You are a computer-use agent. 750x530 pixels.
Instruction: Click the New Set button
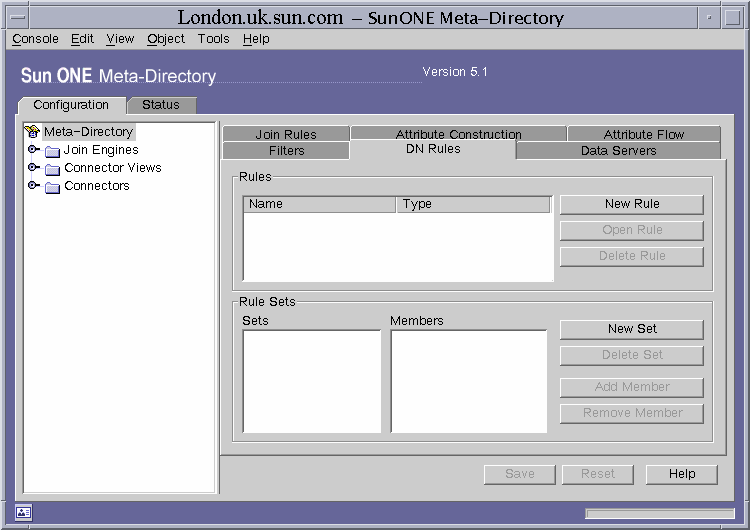(x=632, y=329)
